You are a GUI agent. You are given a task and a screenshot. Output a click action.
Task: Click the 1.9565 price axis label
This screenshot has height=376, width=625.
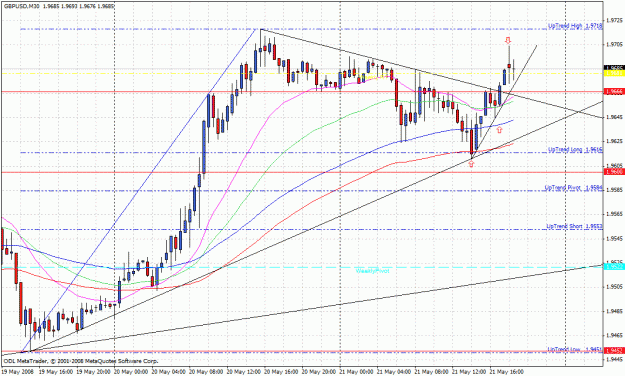coord(615,214)
